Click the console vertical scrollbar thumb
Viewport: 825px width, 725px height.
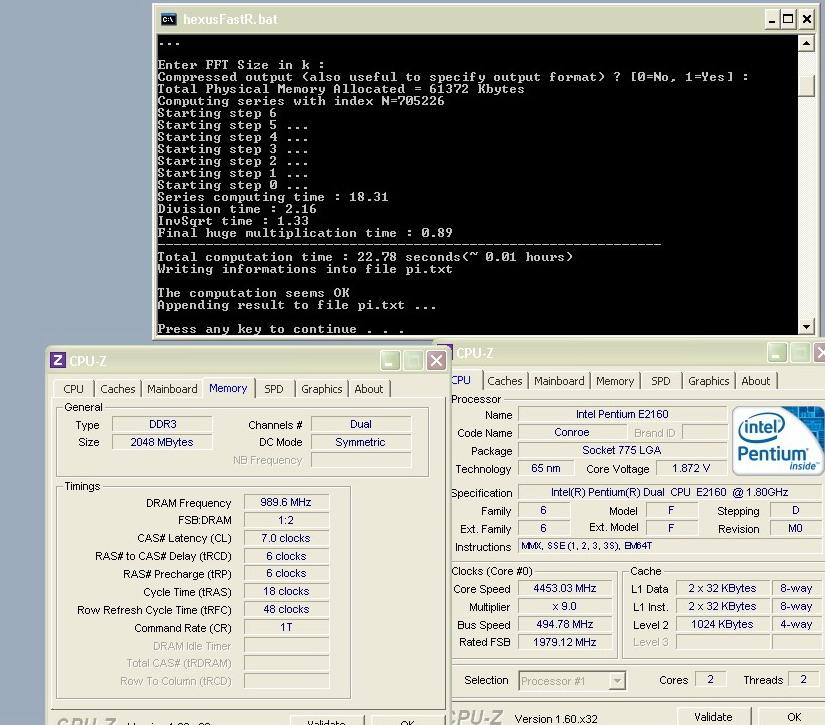(x=806, y=86)
